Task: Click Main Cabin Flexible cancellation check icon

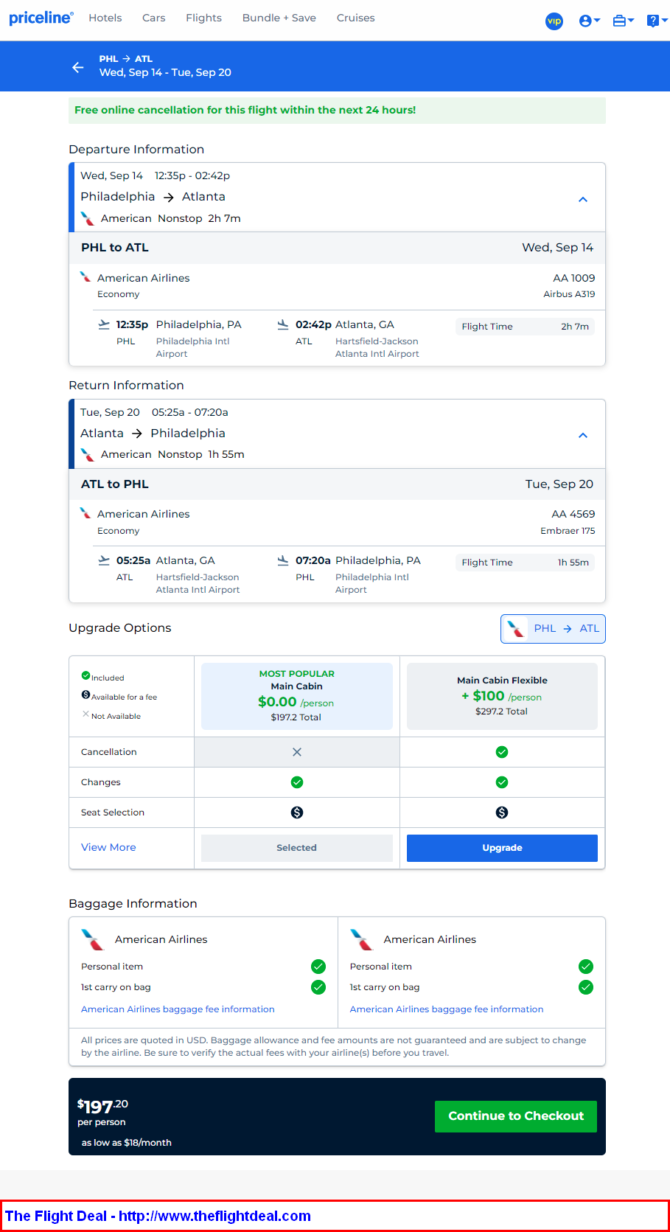Action: pyautogui.click(x=502, y=752)
